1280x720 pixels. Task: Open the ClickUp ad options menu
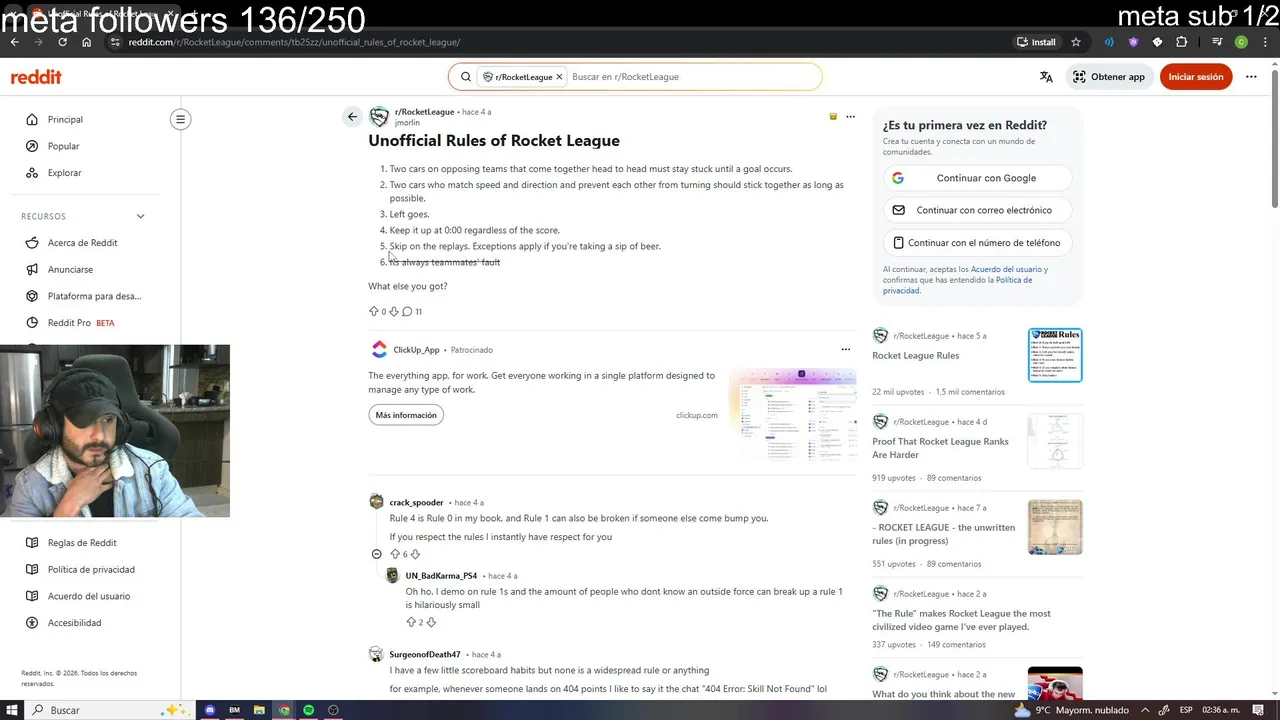point(846,350)
